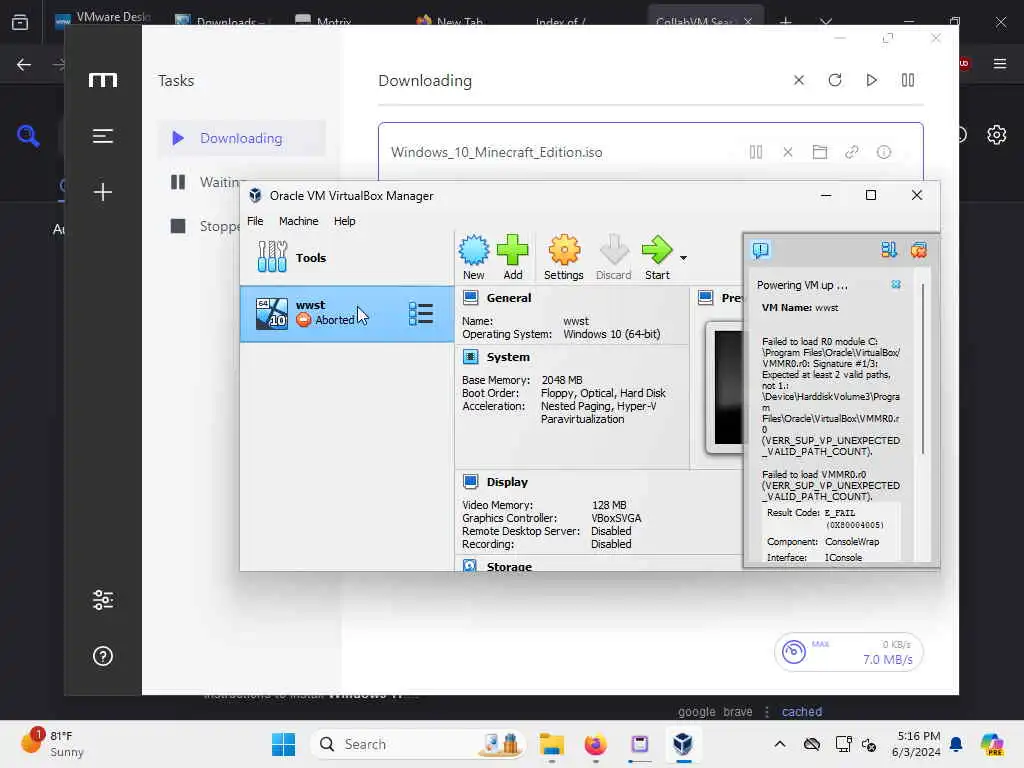Add a new download task plus icon
1024x768 pixels.
103,192
